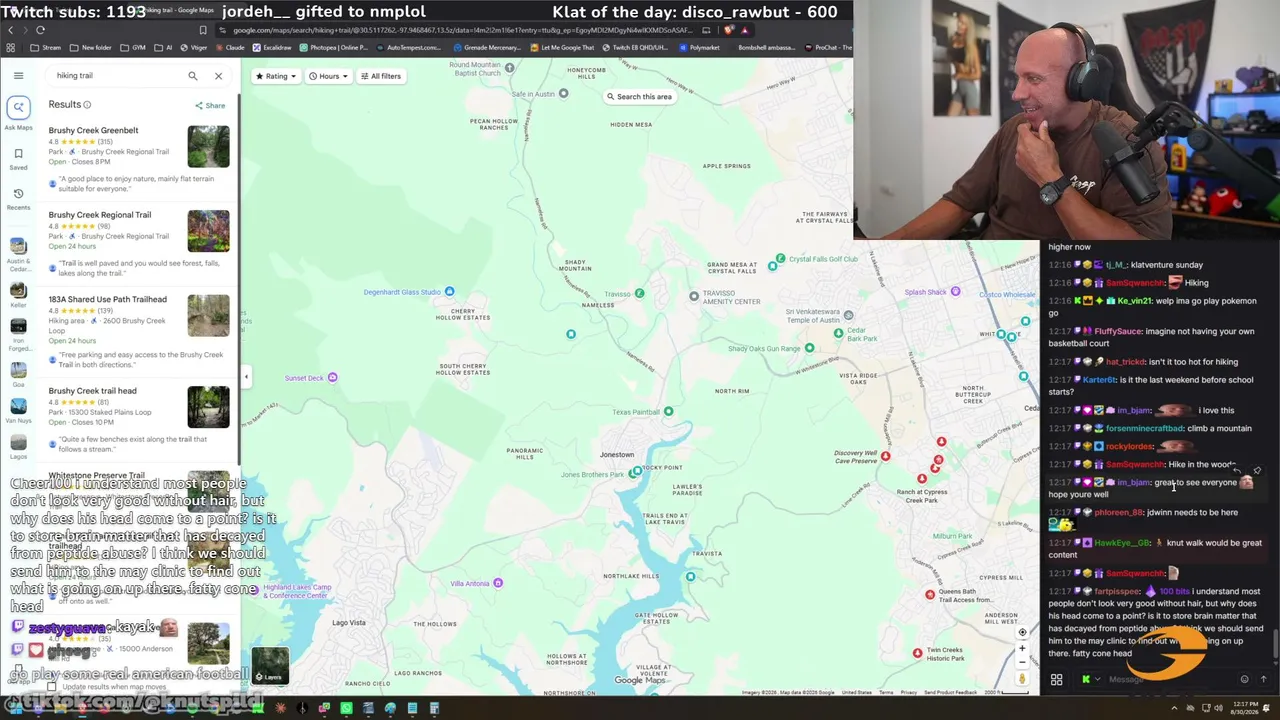Viewport: 1280px width, 720px height.
Task: Collapse the results side panel arrow
Action: (246, 377)
